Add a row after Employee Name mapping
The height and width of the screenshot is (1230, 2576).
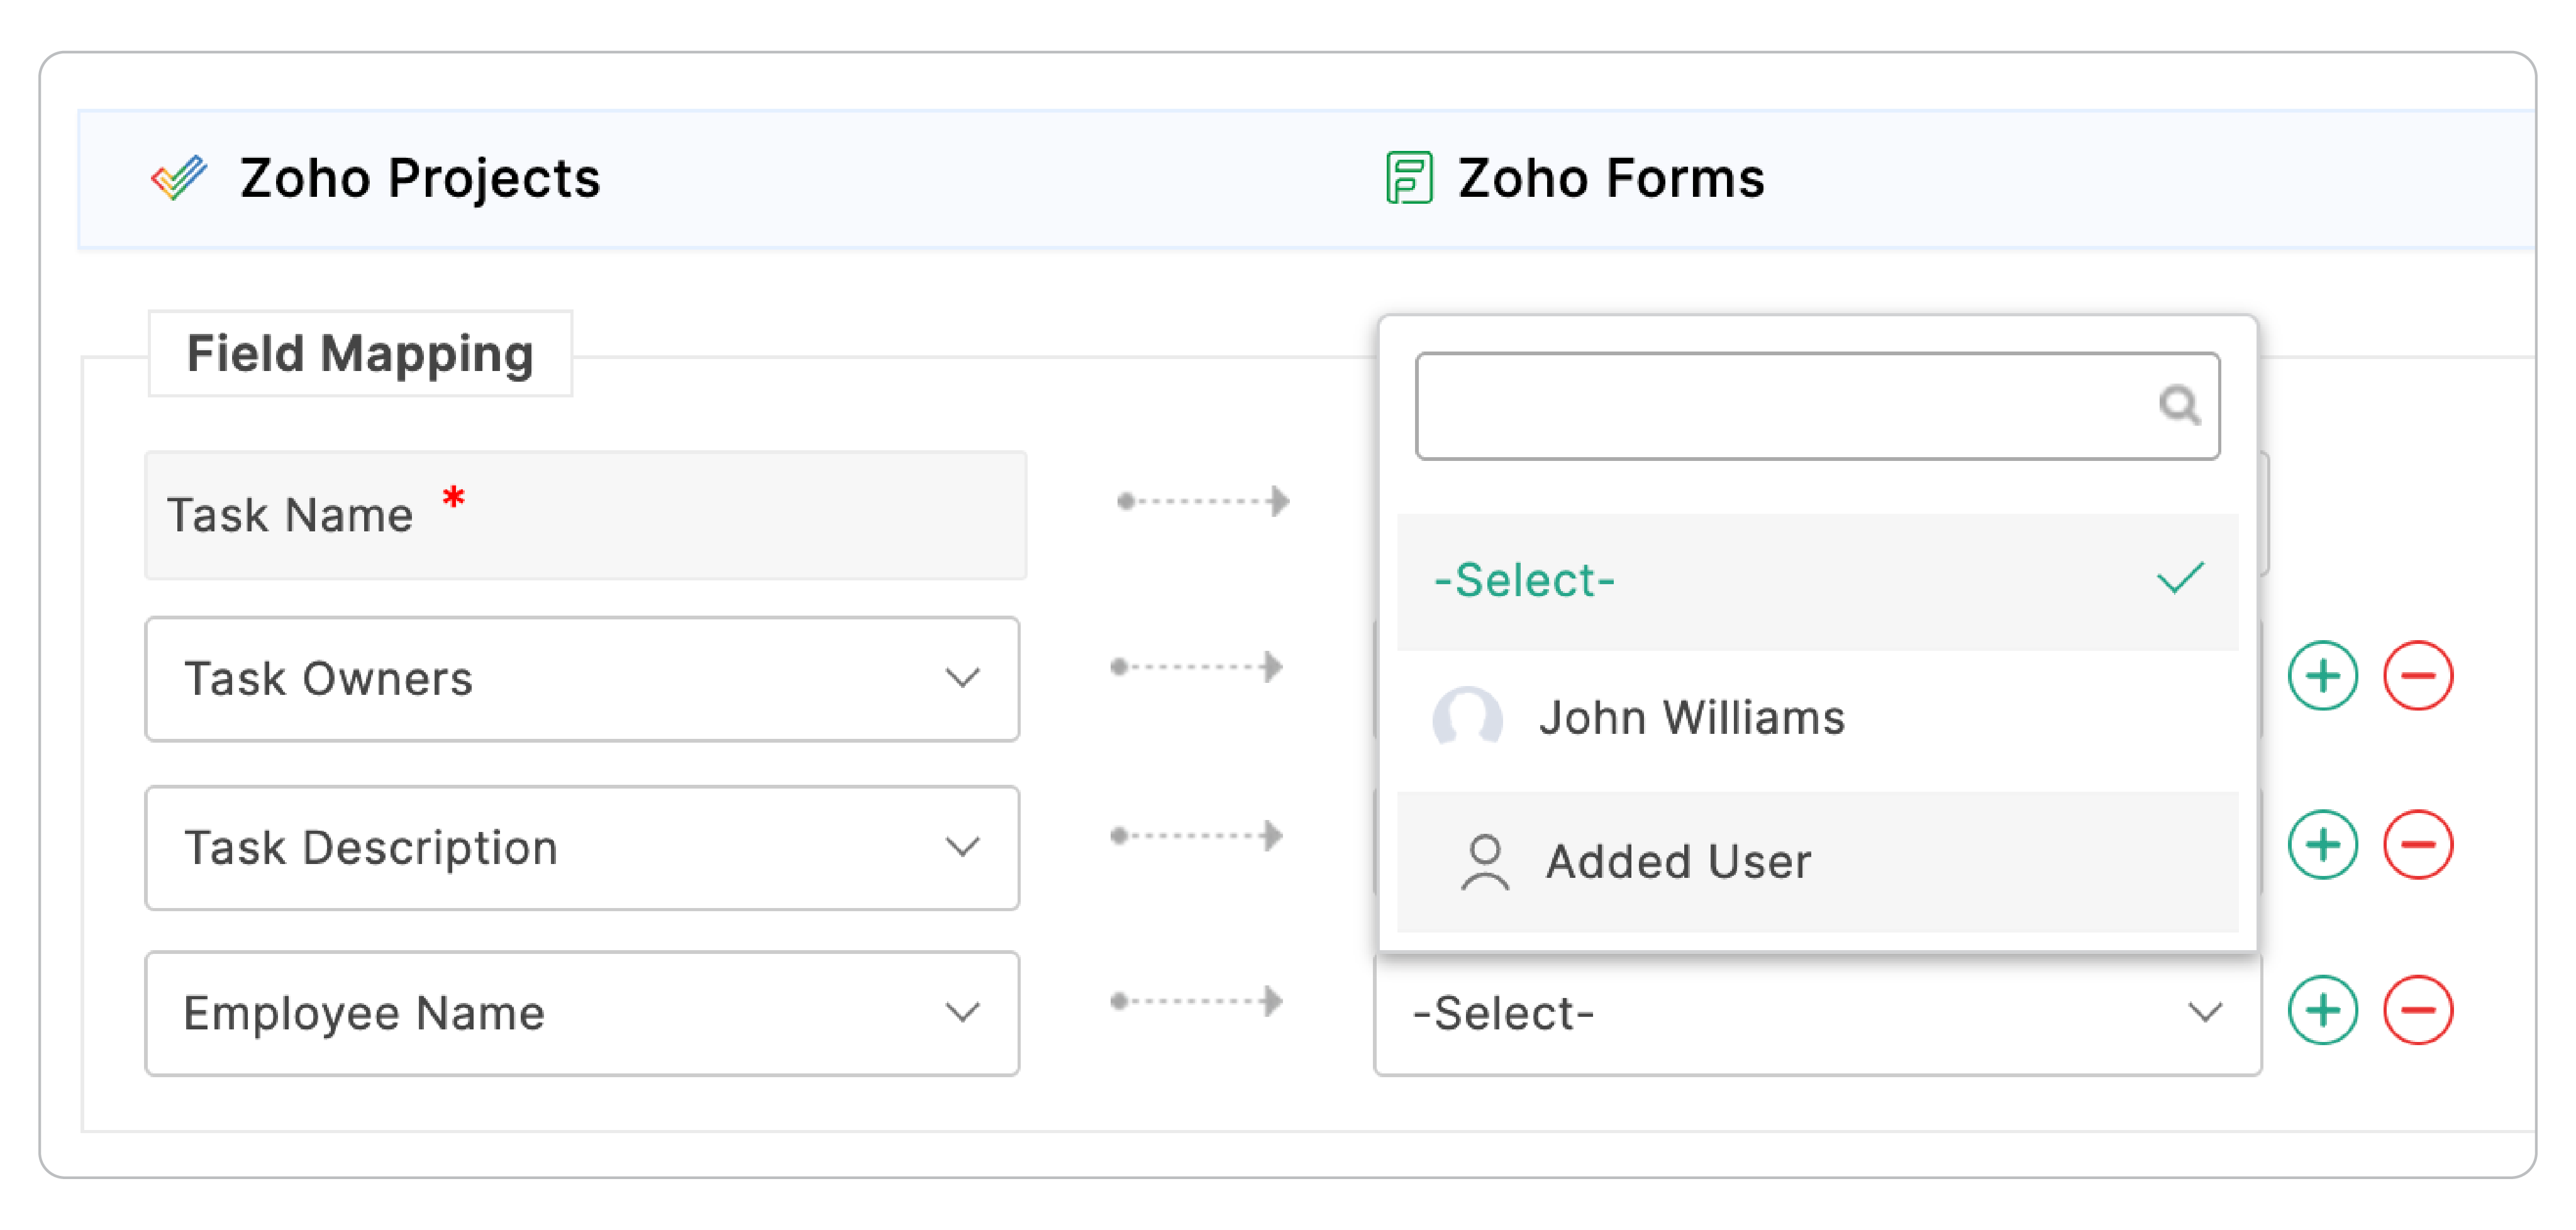tap(2321, 1011)
